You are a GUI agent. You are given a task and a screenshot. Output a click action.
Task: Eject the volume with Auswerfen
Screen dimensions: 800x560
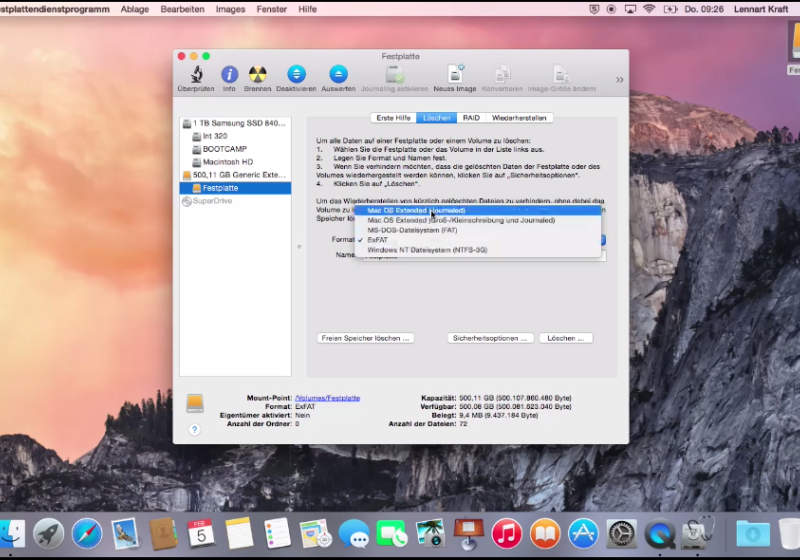[x=338, y=75]
